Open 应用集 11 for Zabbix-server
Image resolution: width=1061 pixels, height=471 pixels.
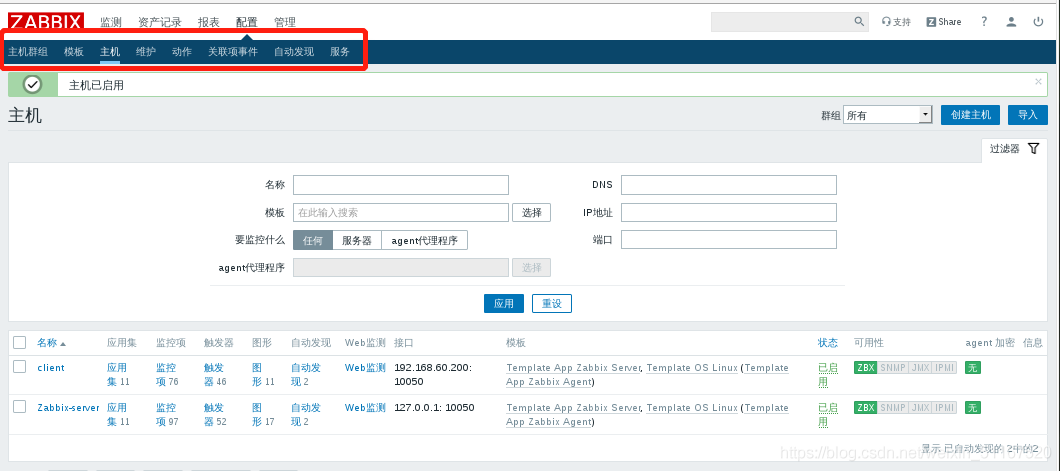point(118,414)
